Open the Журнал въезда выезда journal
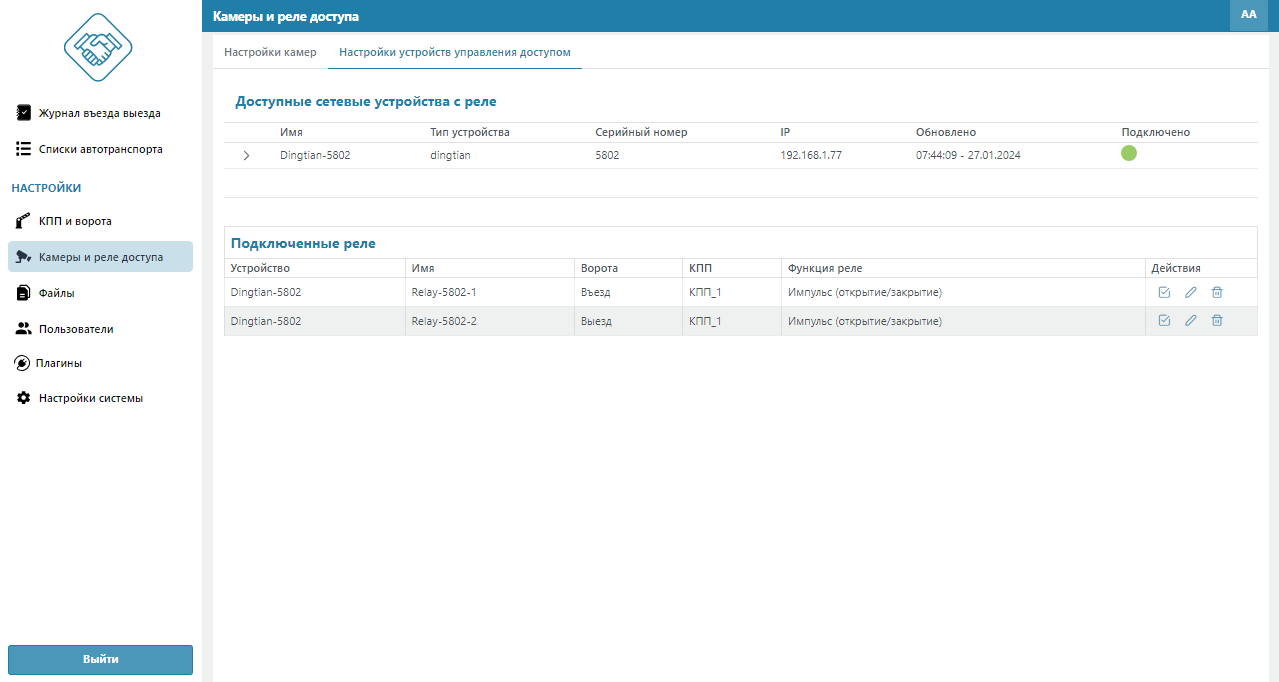 (x=99, y=113)
